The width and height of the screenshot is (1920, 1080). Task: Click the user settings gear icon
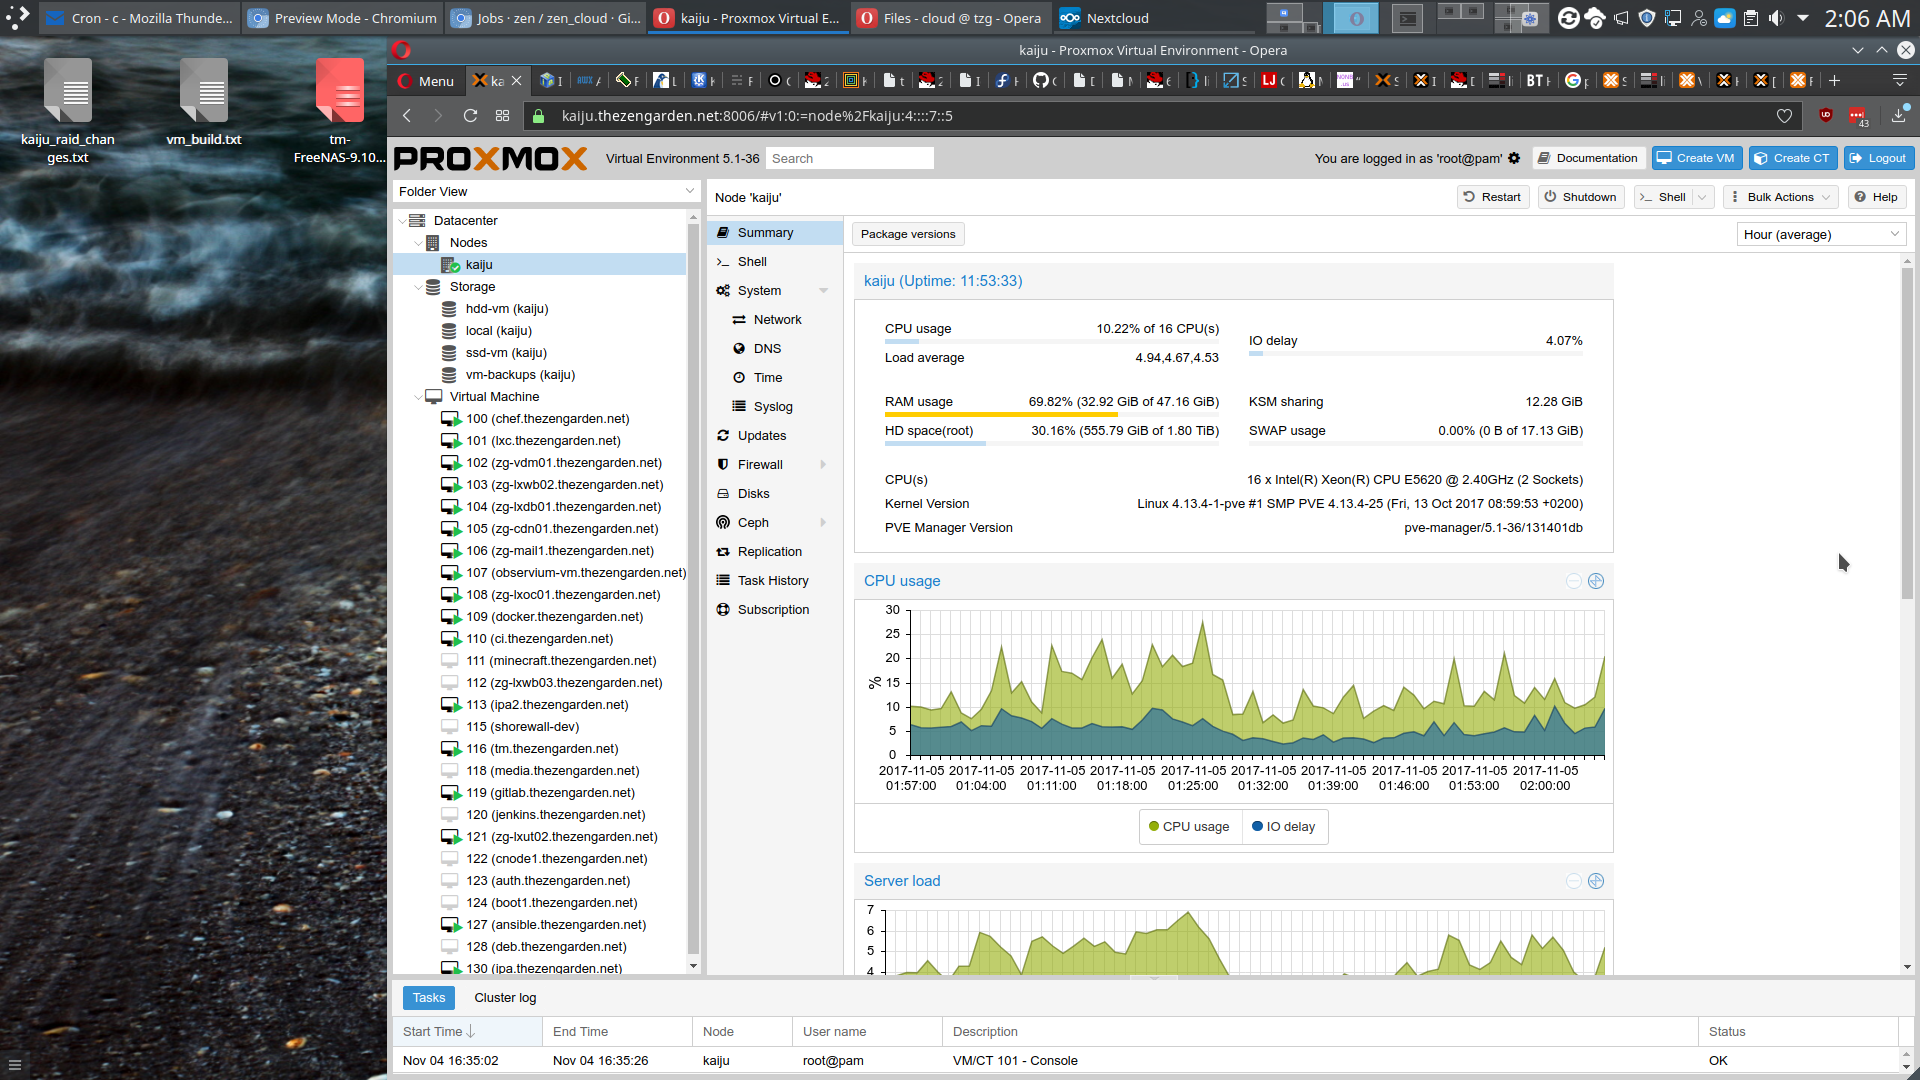pyautogui.click(x=1514, y=158)
